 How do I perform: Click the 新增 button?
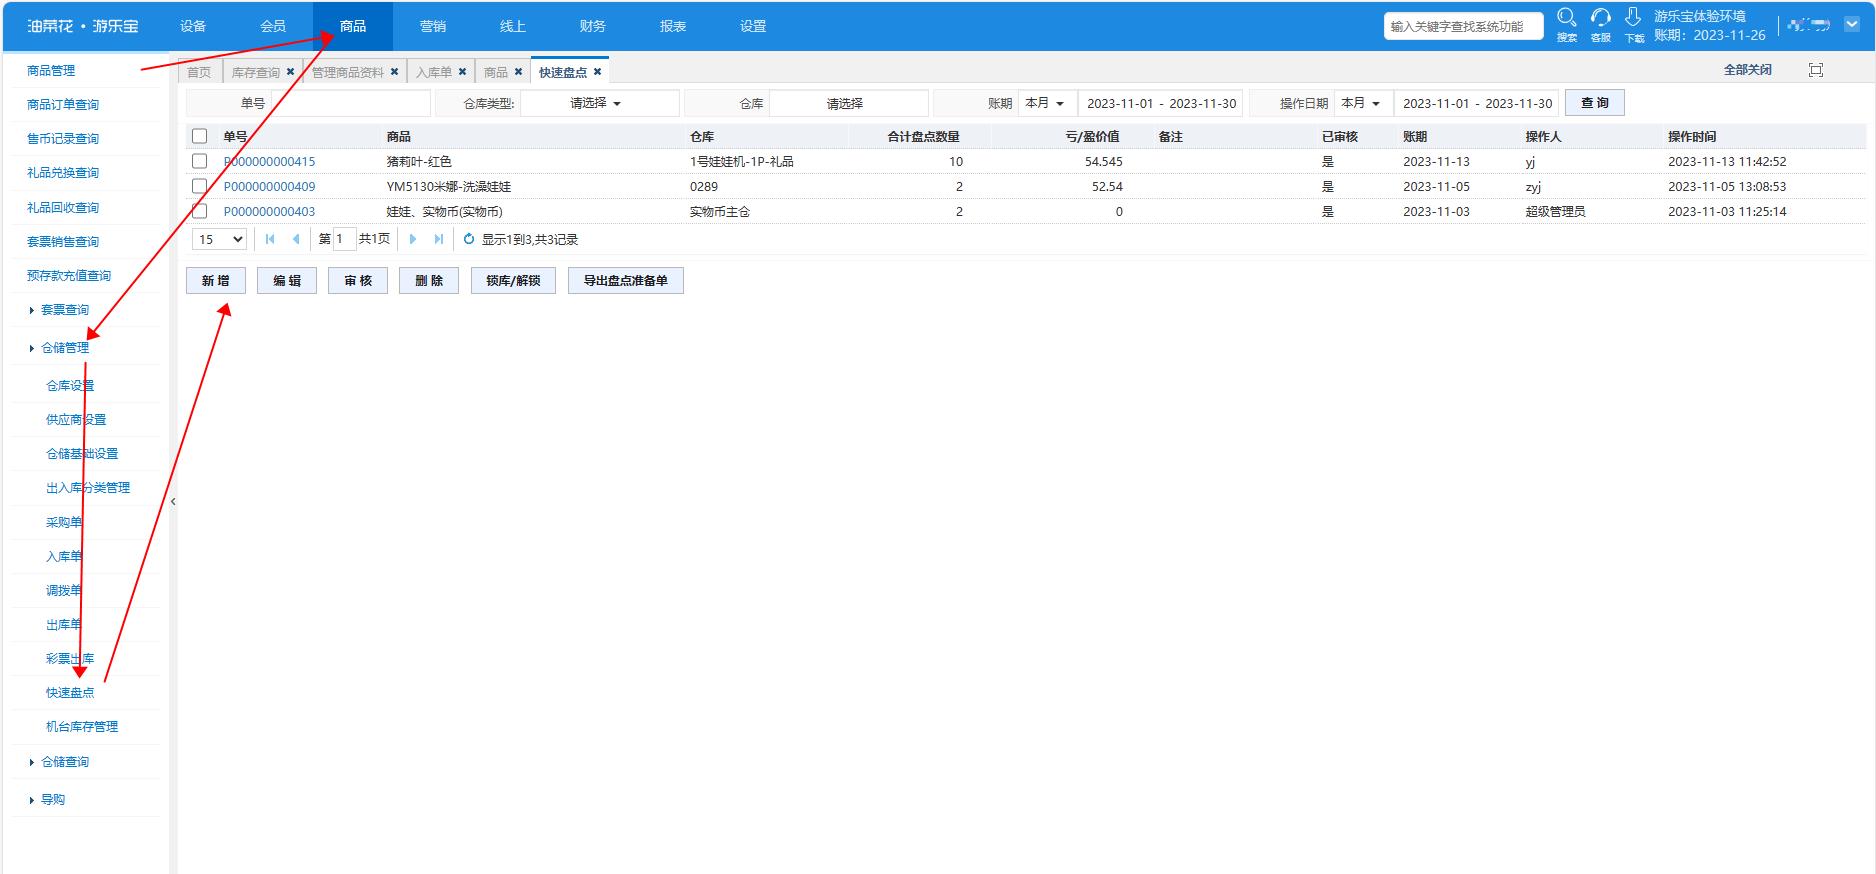216,281
